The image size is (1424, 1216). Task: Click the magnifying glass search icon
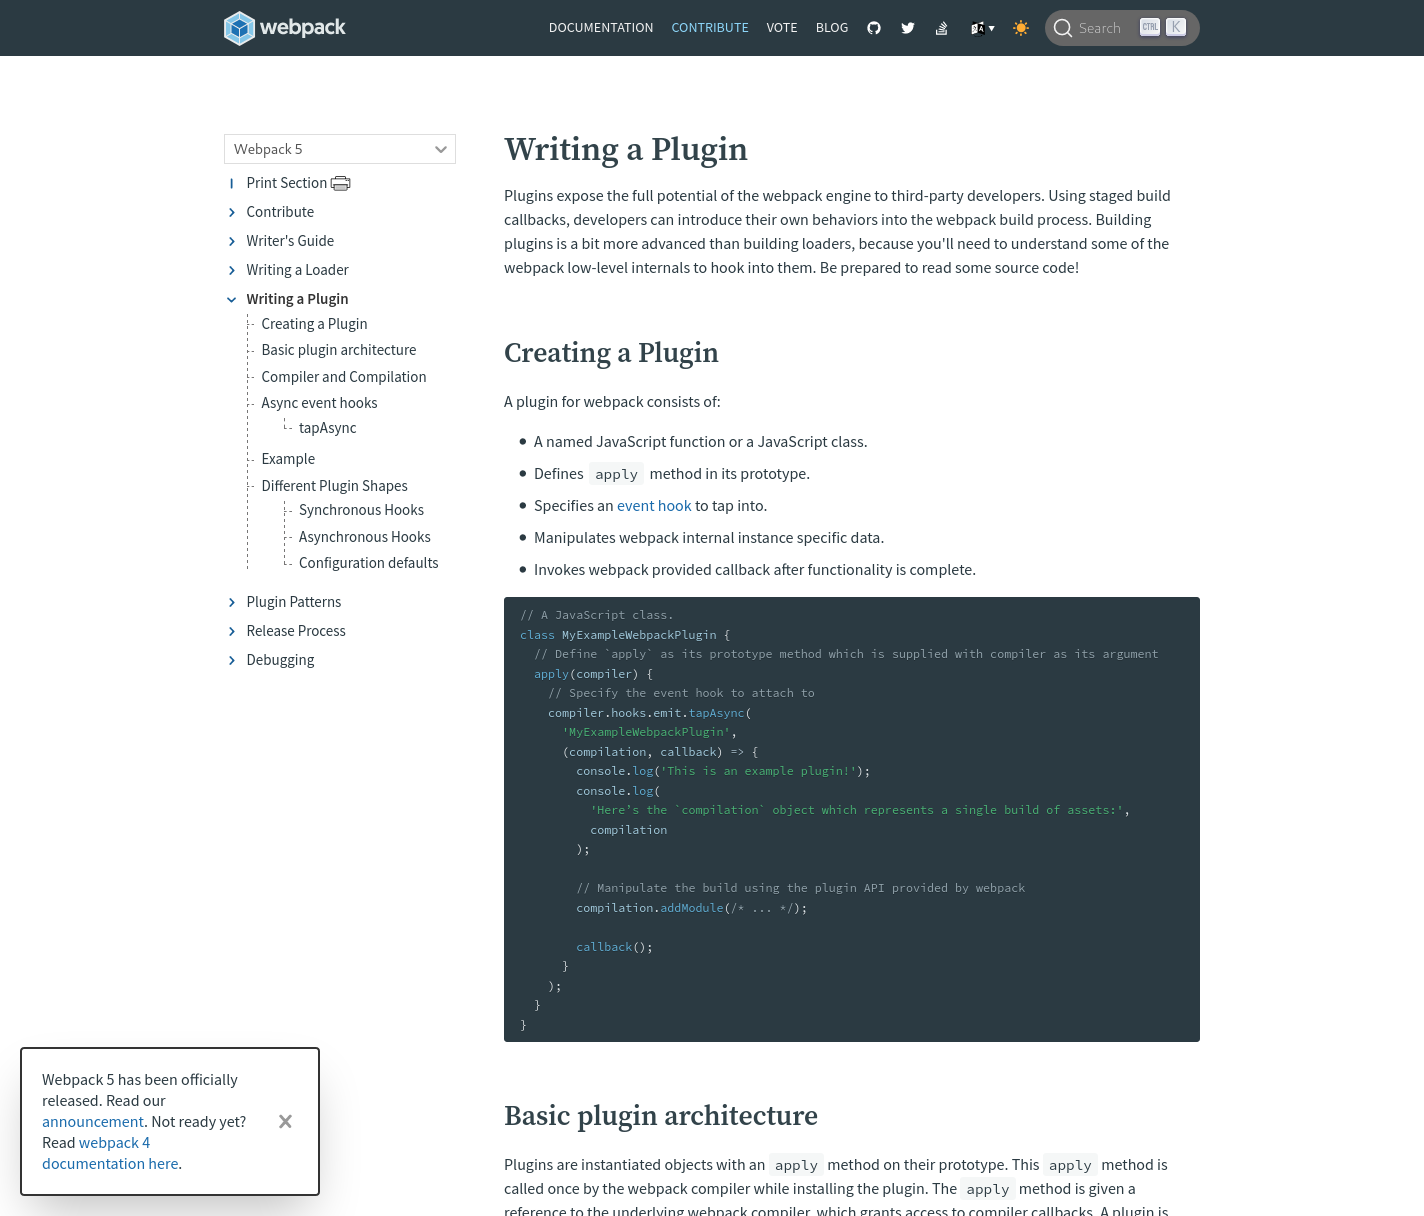coord(1063,28)
